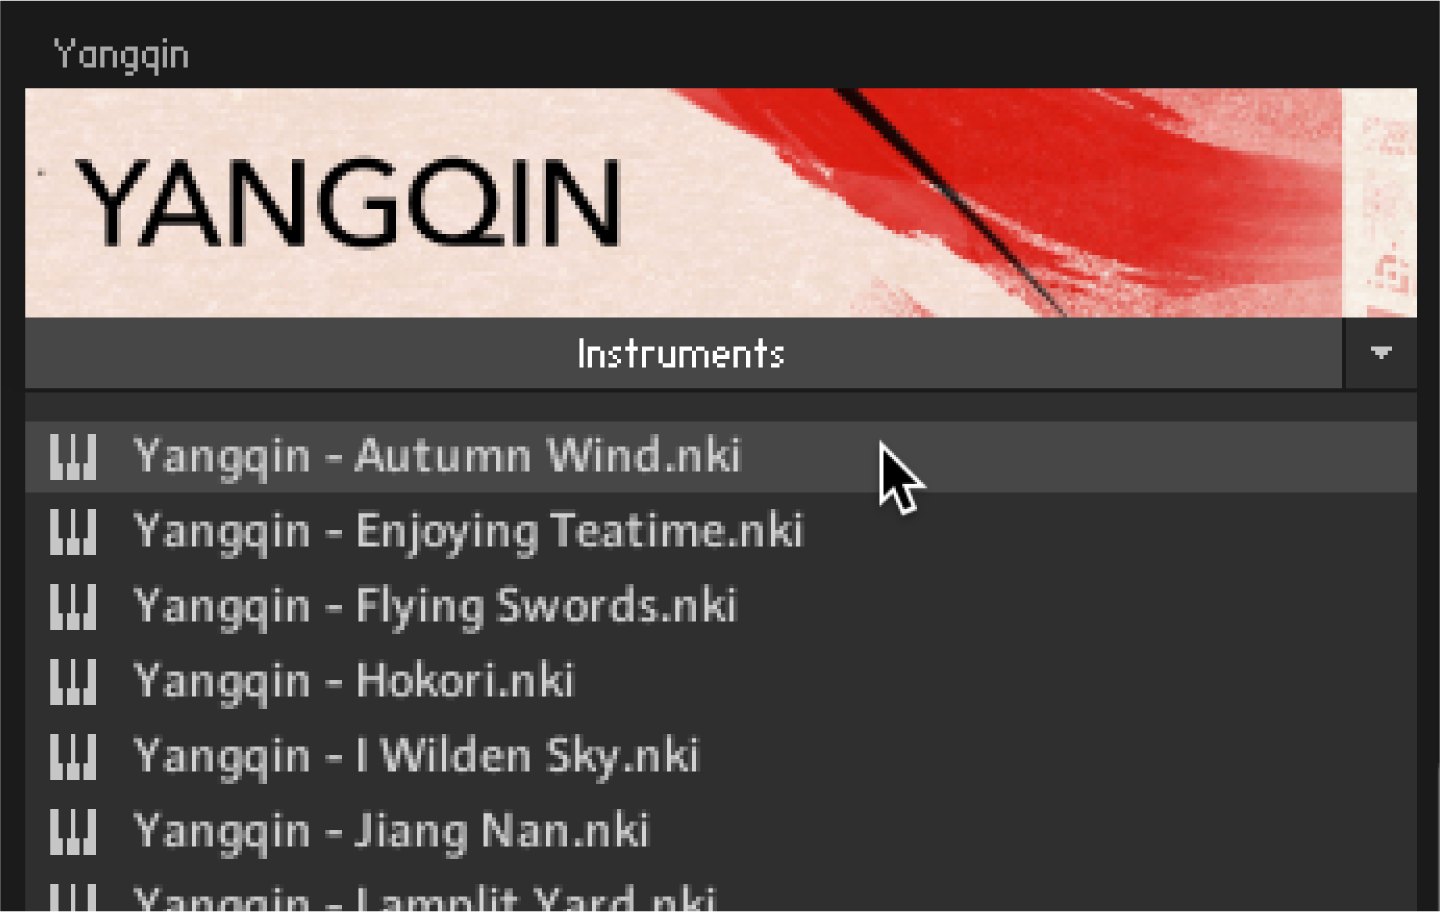Click the narrow strip right of banner
The height and width of the screenshot is (912, 1440).
[x=1380, y=203]
